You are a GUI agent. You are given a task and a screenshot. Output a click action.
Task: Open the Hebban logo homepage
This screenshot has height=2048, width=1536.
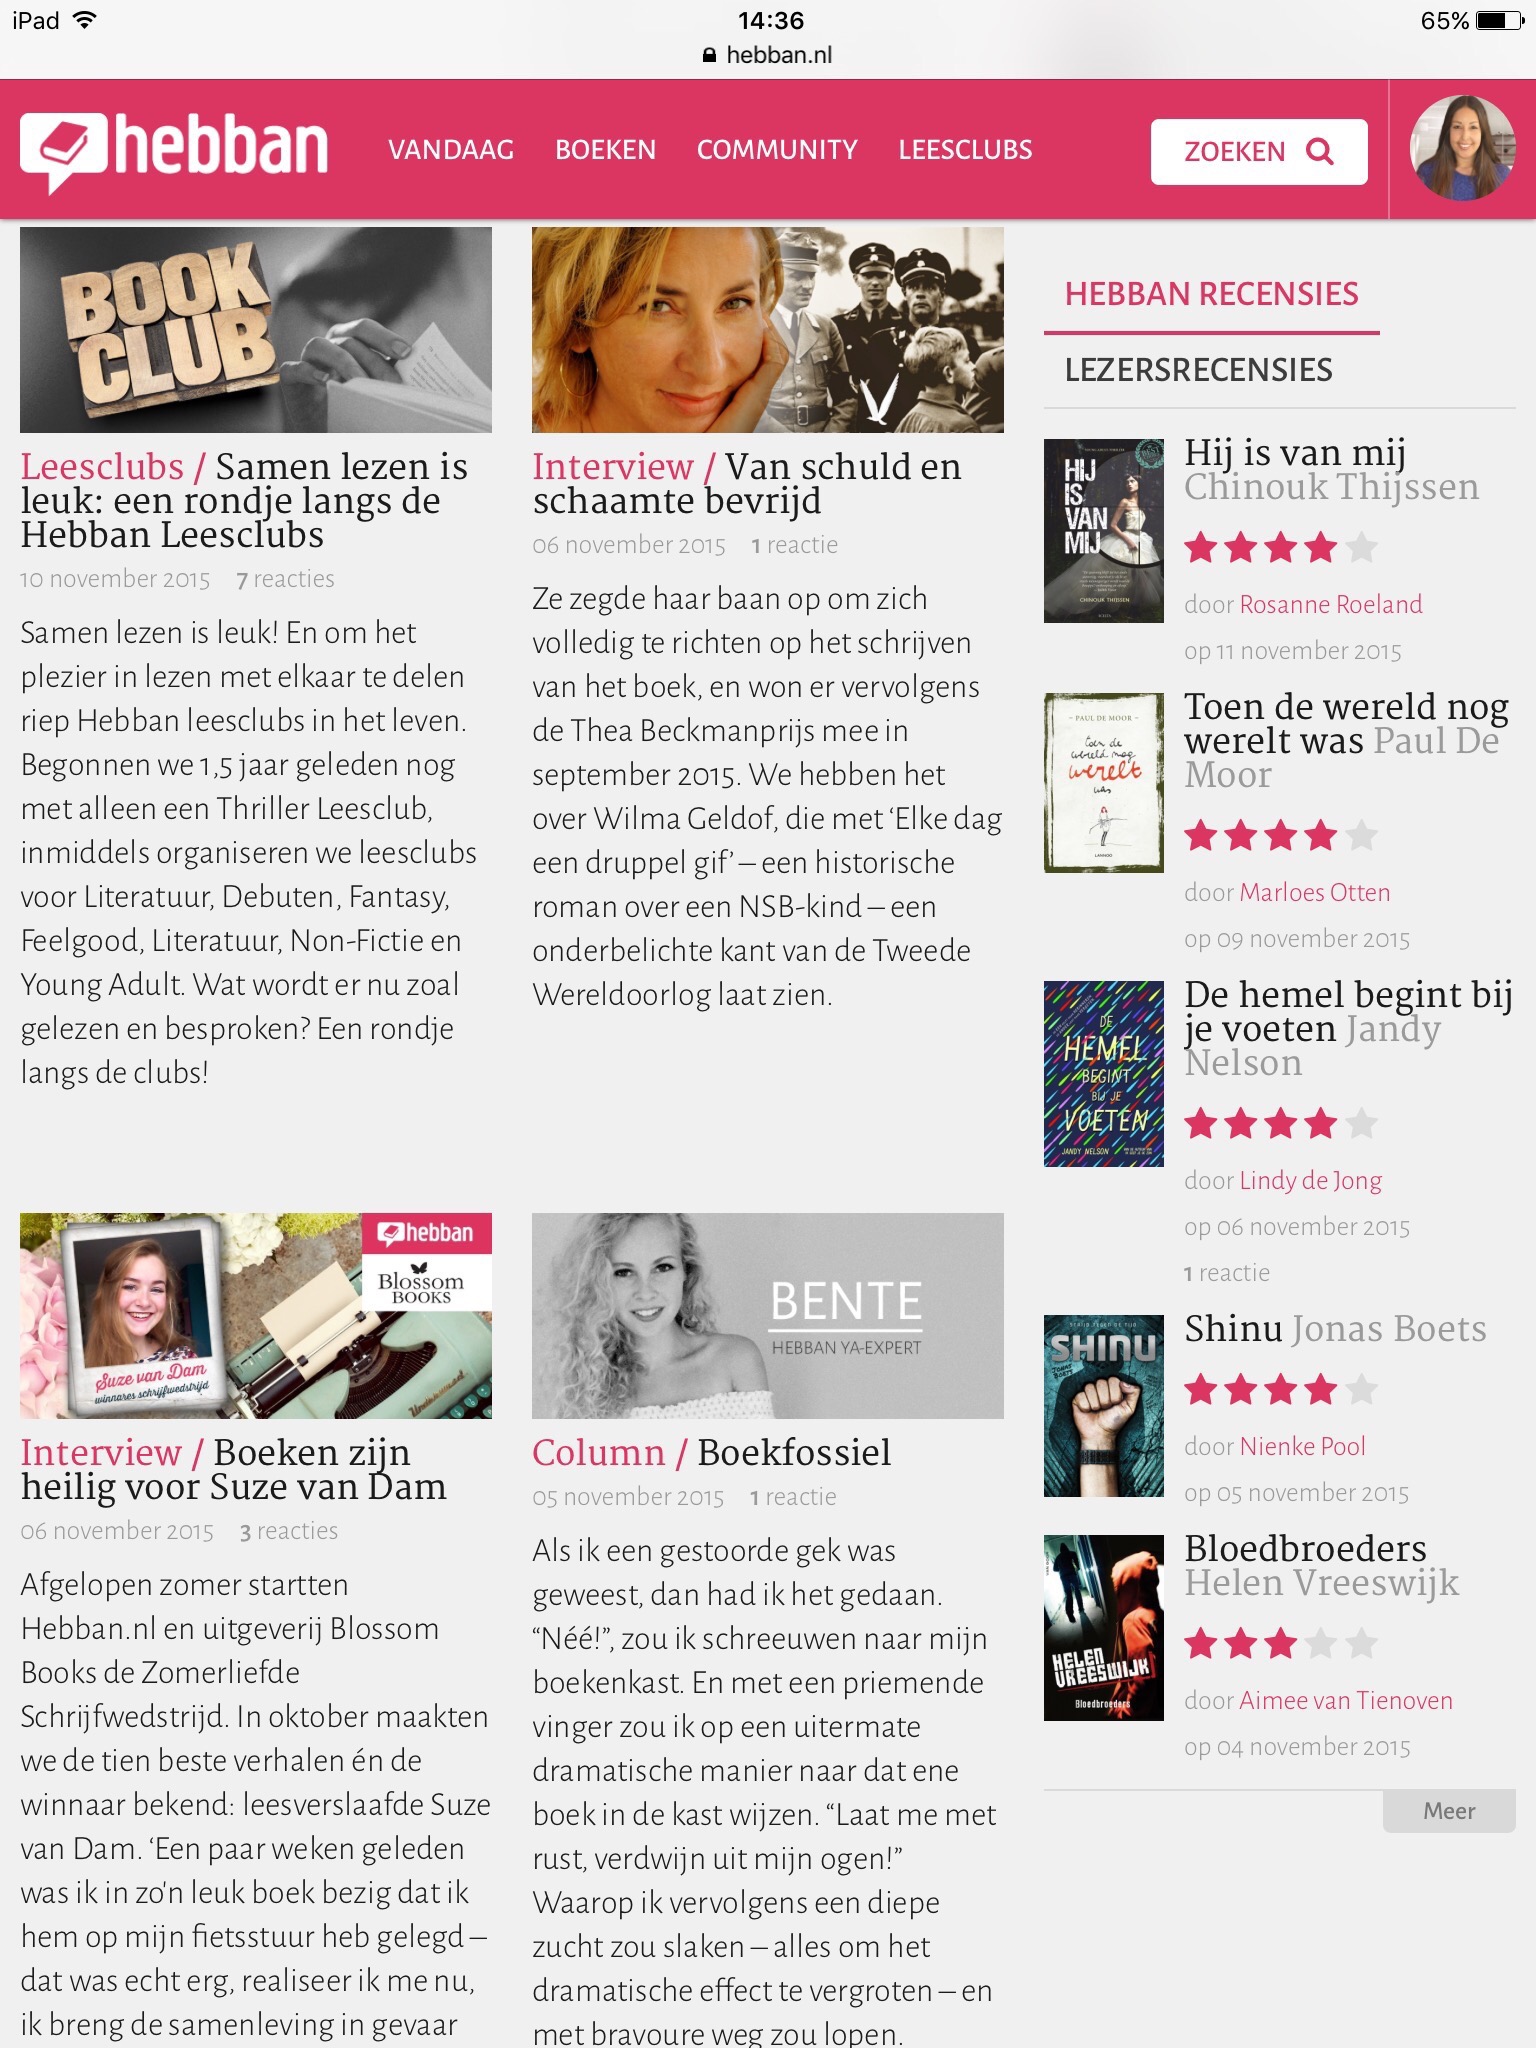point(174,150)
